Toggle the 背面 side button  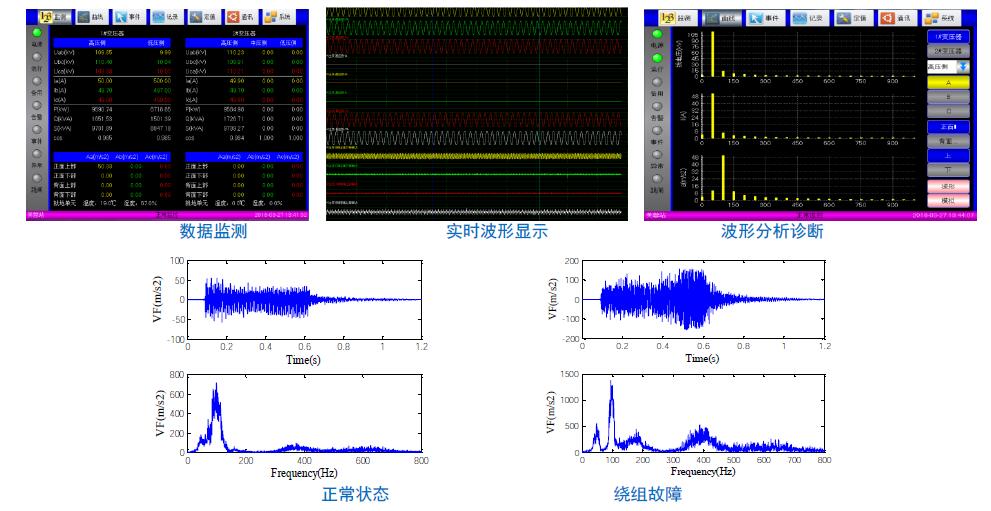pyautogui.click(x=946, y=141)
